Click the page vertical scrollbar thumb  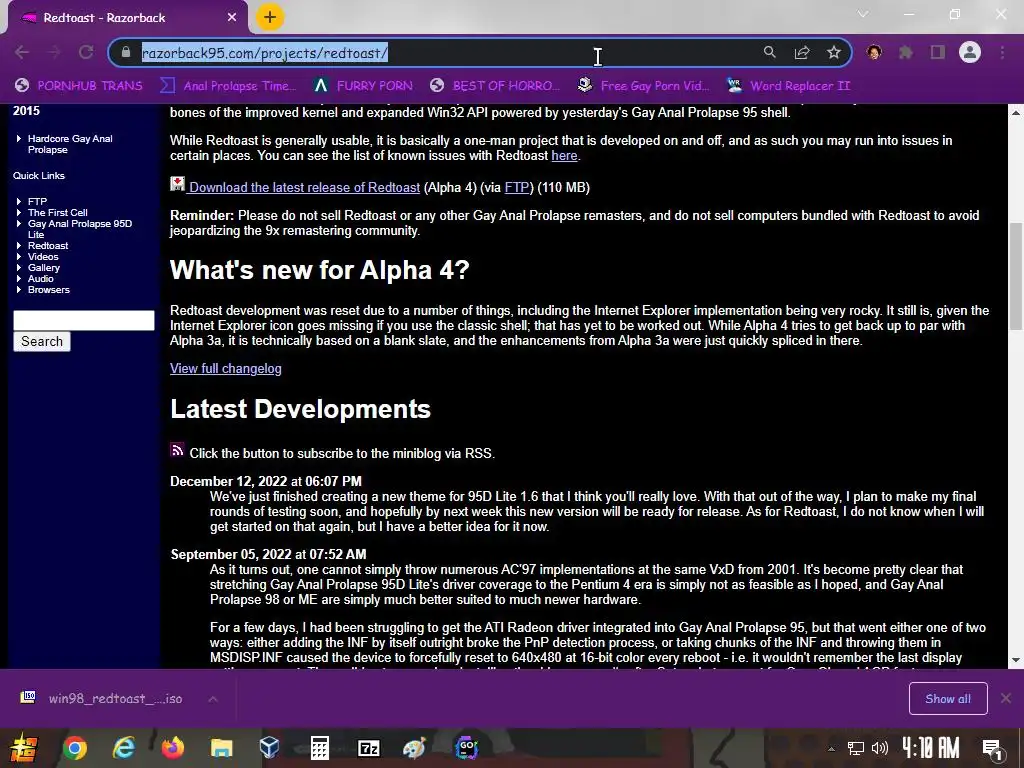(x=1016, y=277)
